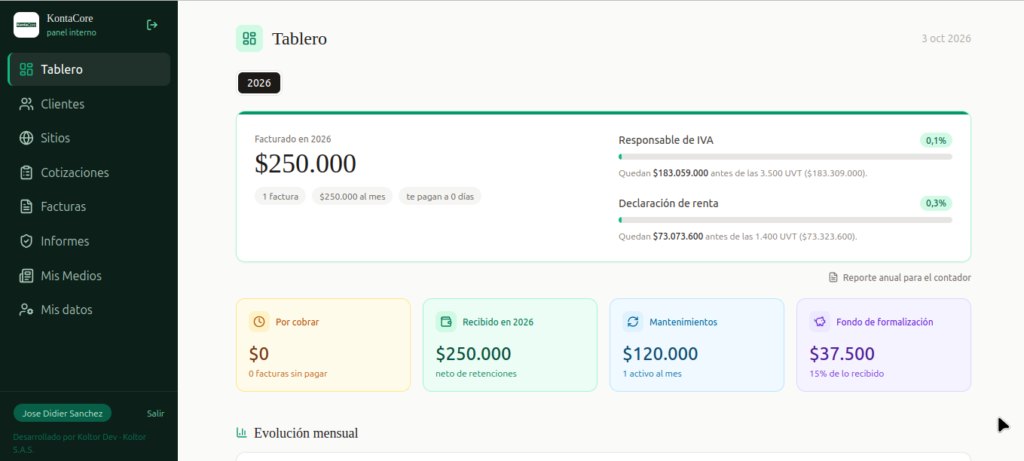Click the Cotizaciones clipboard icon

pyautogui.click(x=26, y=172)
